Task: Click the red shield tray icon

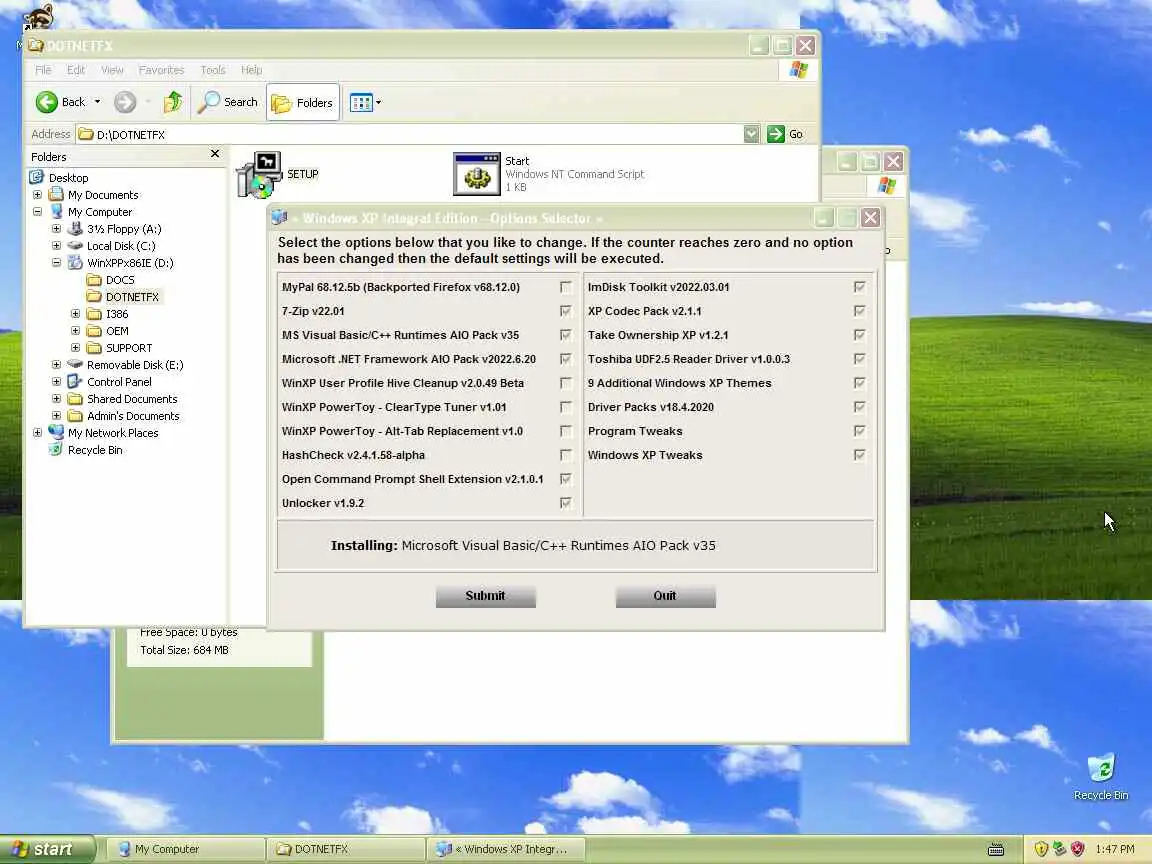Action: pyautogui.click(x=1078, y=849)
